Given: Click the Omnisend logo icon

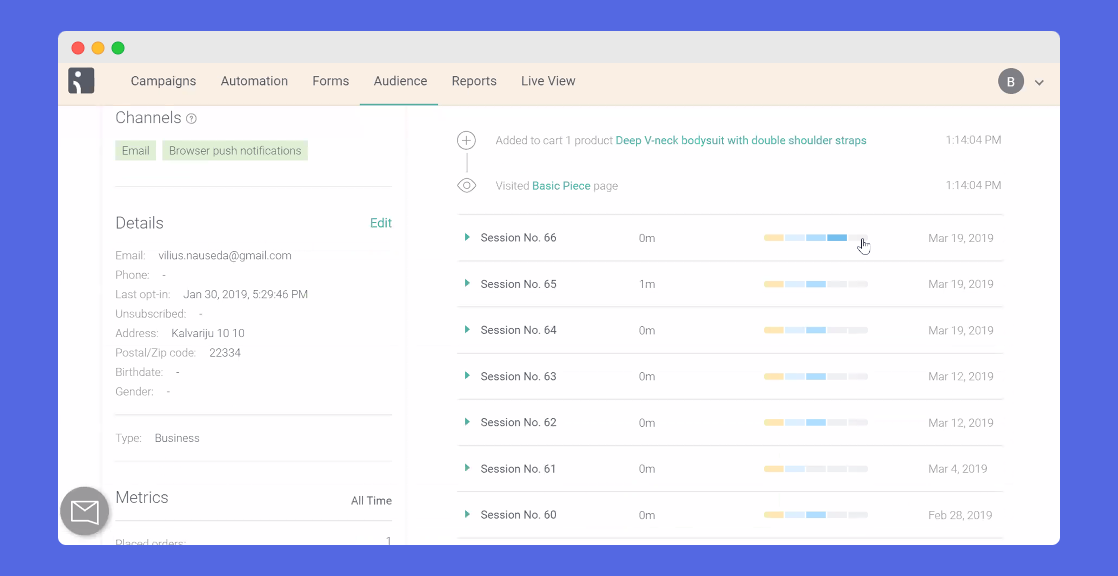Looking at the screenshot, I should pyautogui.click(x=81, y=81).
